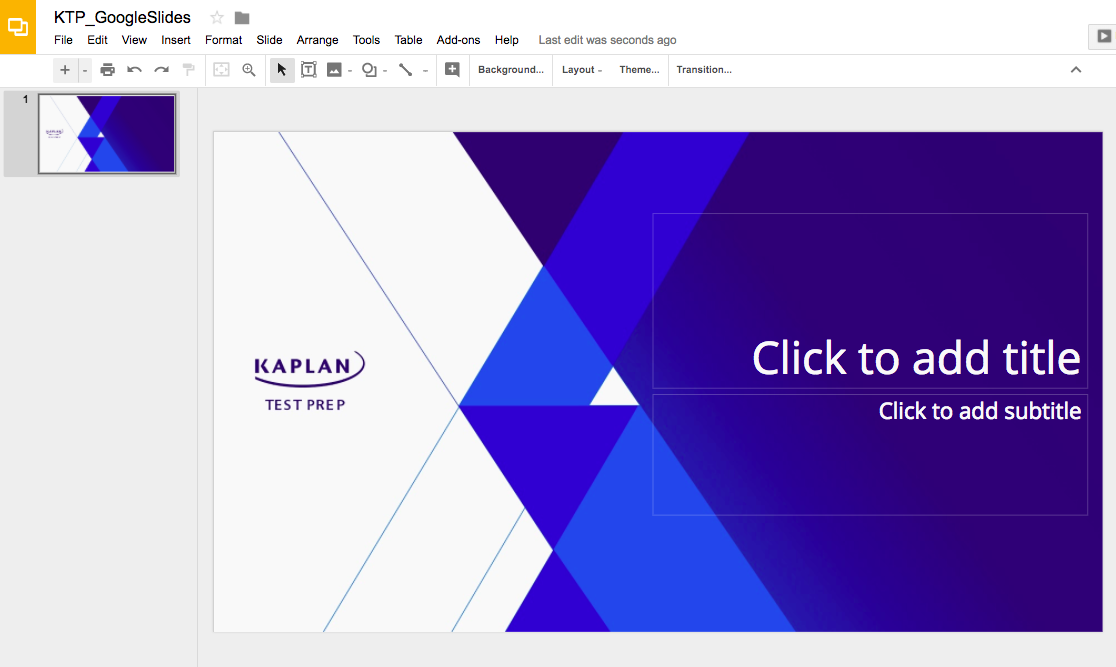Screen dimensions: 1116x667
Task: Open the Arrange menu
Action: click(317, 40)
